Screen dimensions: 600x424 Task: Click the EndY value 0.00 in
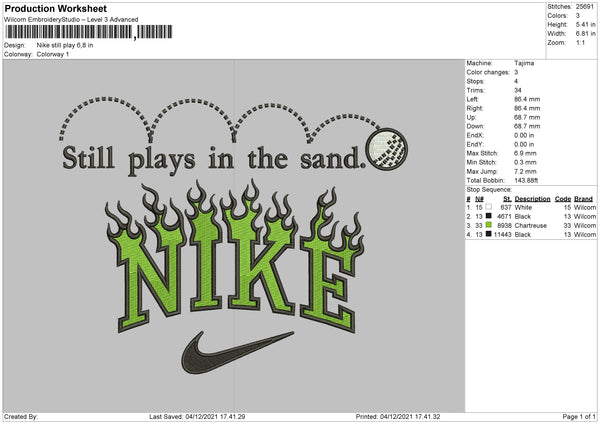pyautogui.click(x=524, y=144)
